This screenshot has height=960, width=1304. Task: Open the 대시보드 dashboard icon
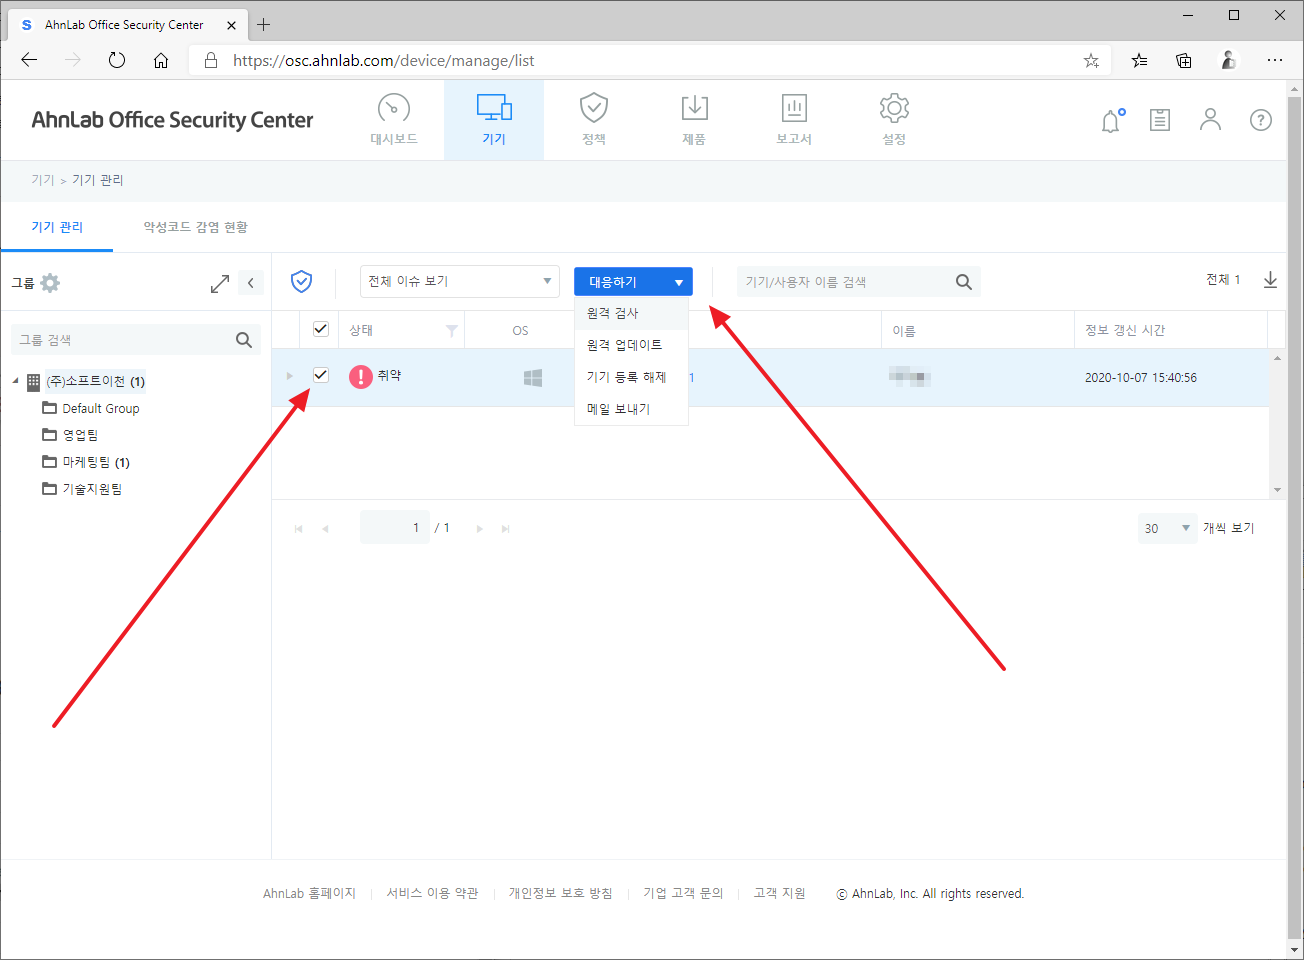[394, 108]
